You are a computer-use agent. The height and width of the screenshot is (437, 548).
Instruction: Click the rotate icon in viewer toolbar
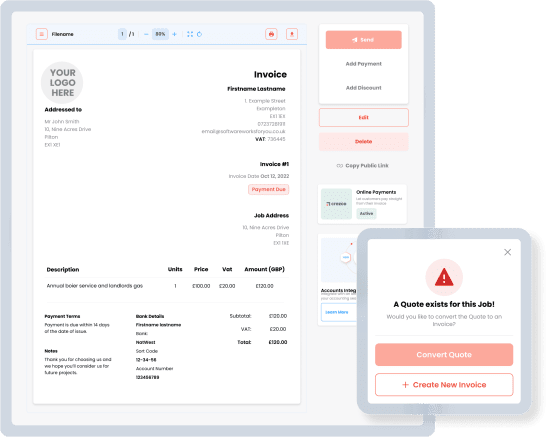click(200, 34)
